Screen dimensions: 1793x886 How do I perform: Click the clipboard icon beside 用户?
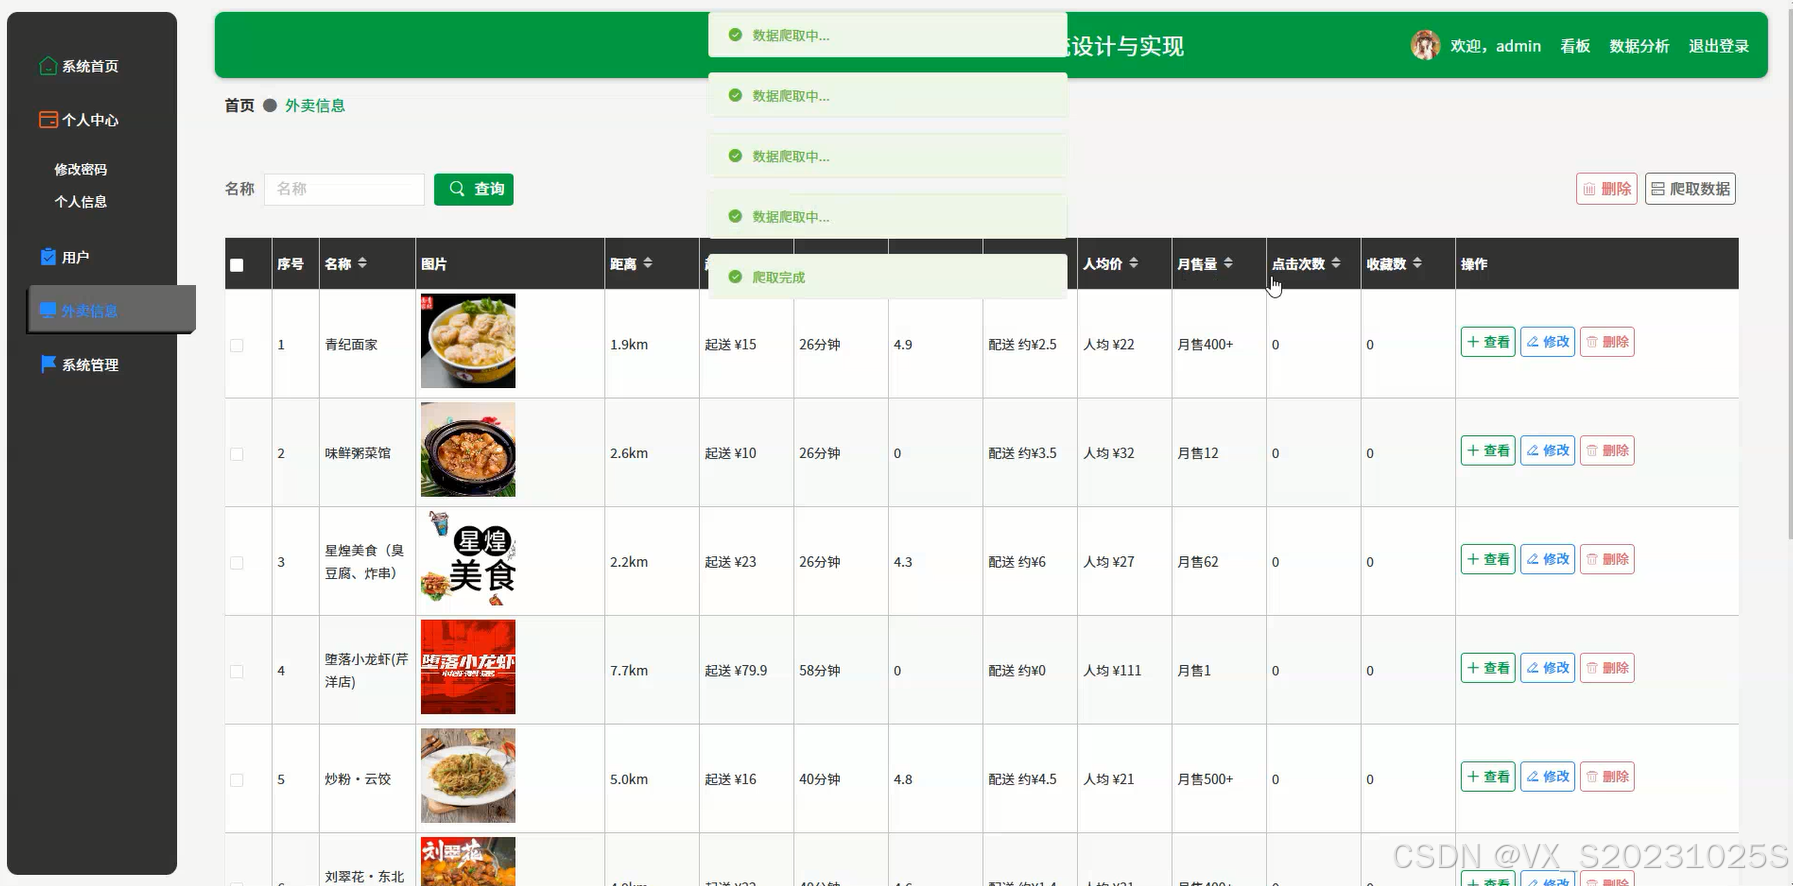[x=48, y=256]
